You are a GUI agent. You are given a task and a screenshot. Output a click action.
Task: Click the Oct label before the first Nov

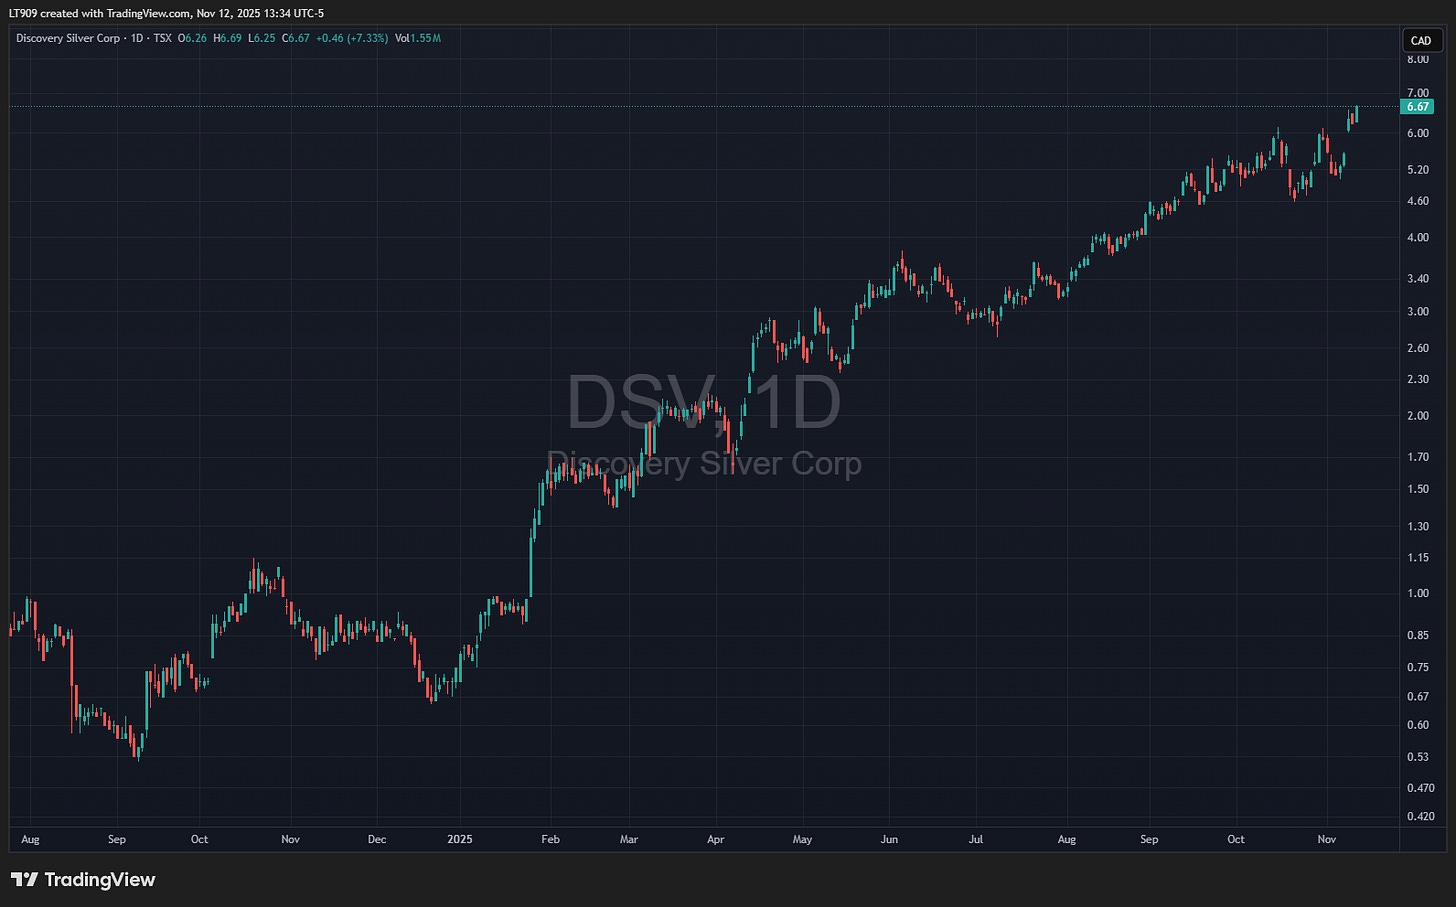pos(199,840)
